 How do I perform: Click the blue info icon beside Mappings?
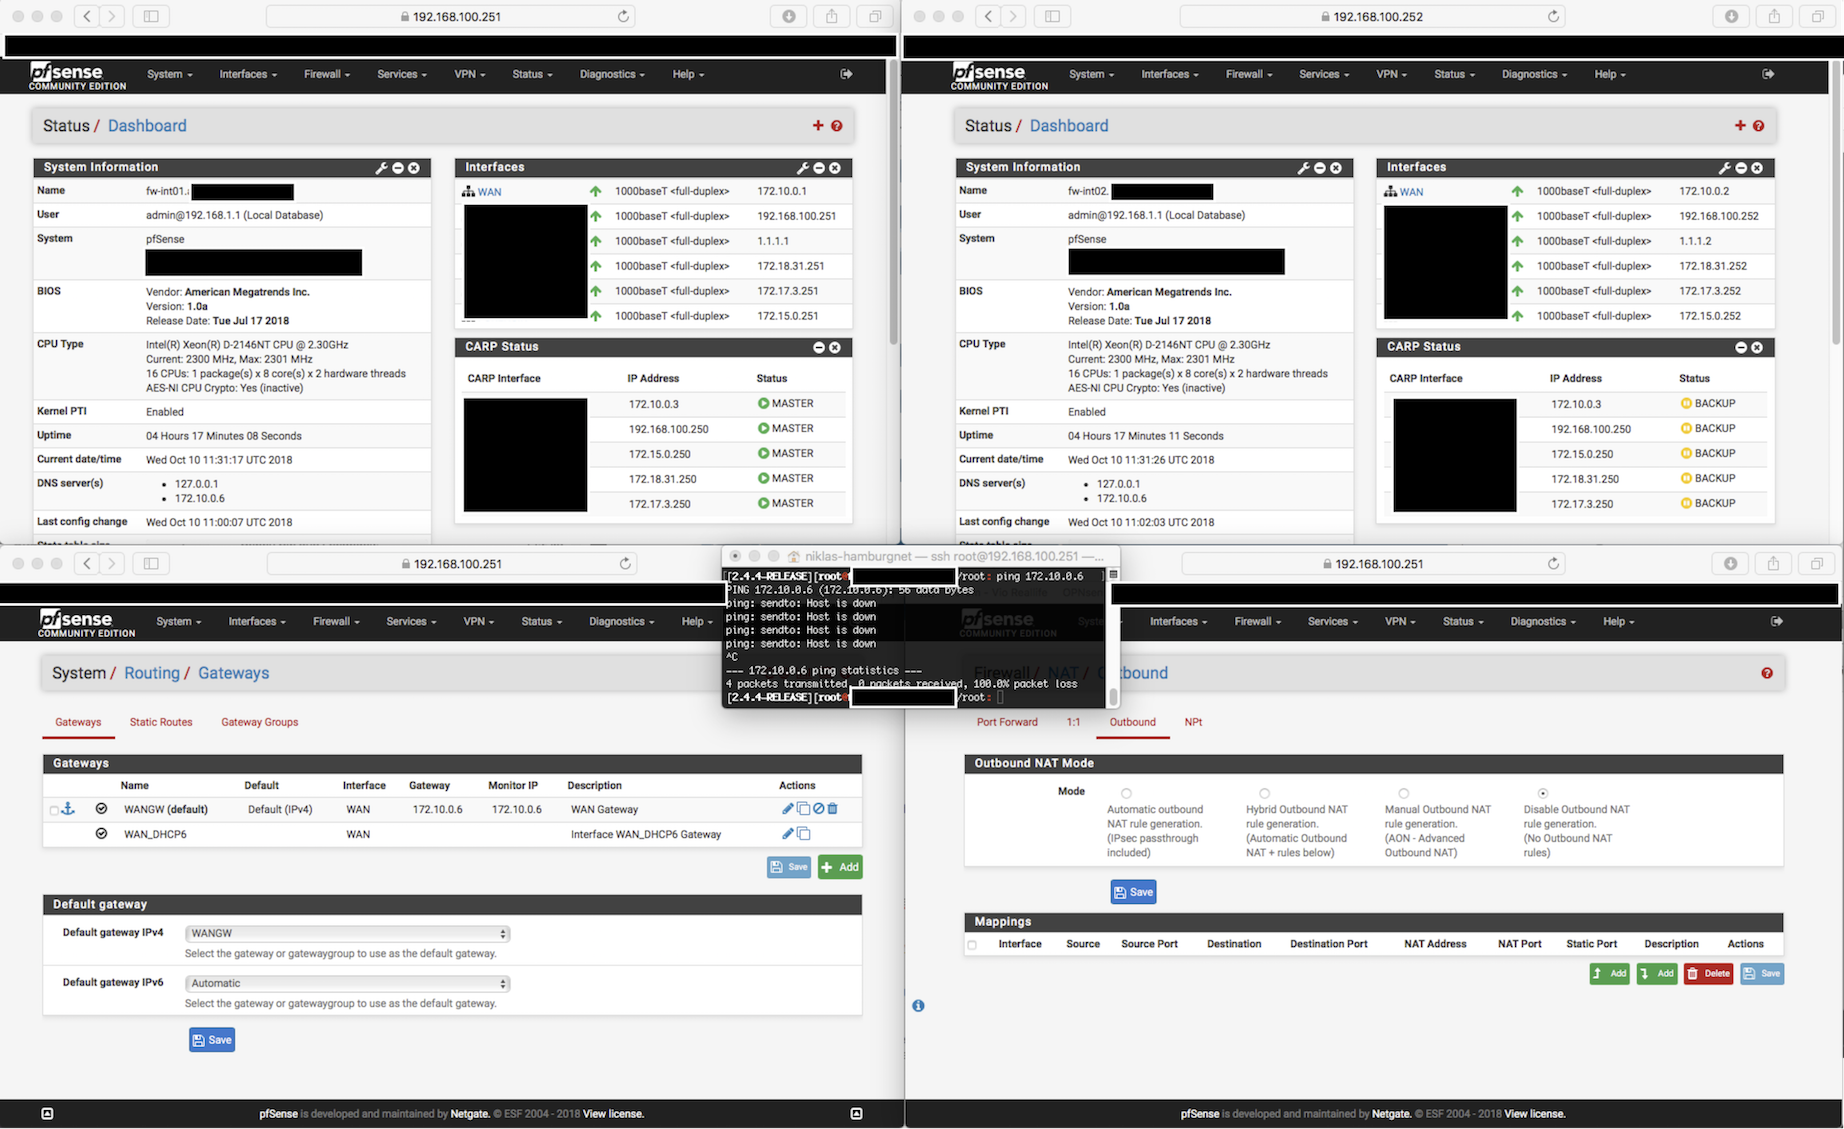pos(918,1006)
